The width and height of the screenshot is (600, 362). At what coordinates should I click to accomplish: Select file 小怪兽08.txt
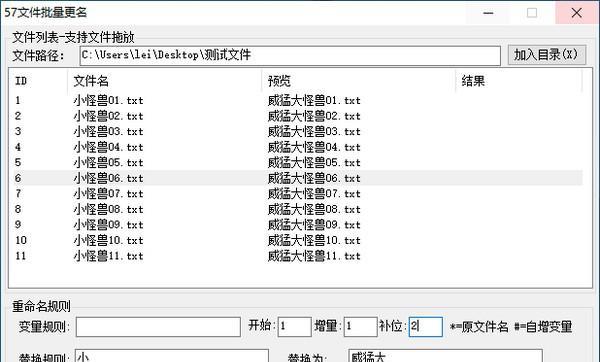[108, 209]
